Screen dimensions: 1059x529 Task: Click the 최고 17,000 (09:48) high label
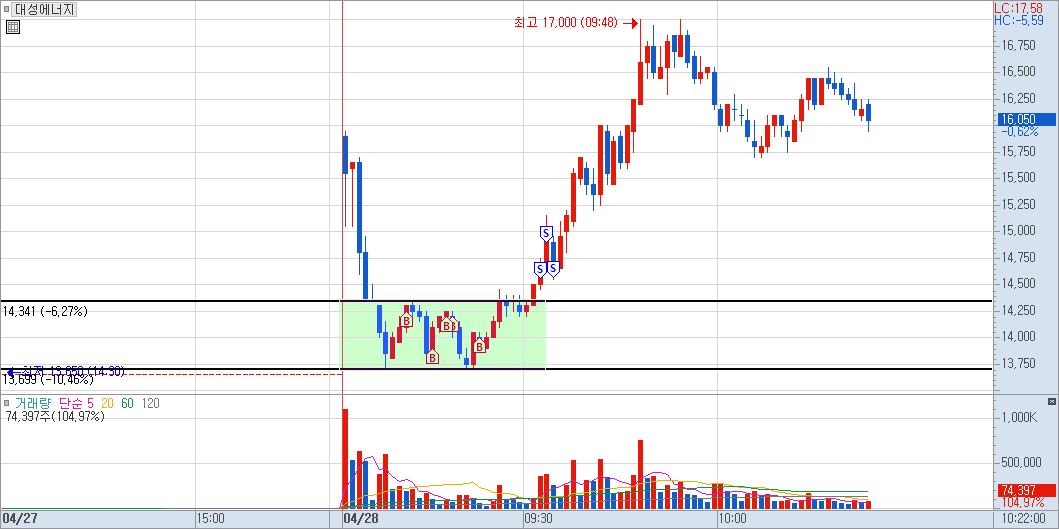(x=566, y=23)
